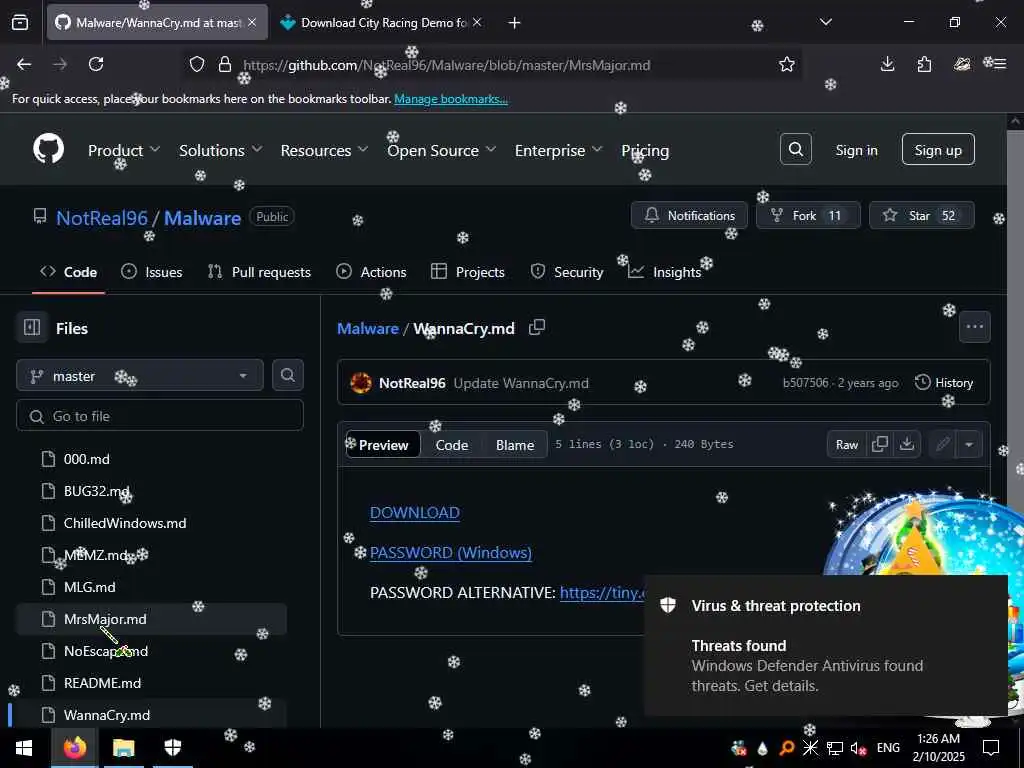Open PASSWORD (Windows) link
The height and width of the screenshot is (768, 1024).
pyautogui.click(x=451, y=552)
